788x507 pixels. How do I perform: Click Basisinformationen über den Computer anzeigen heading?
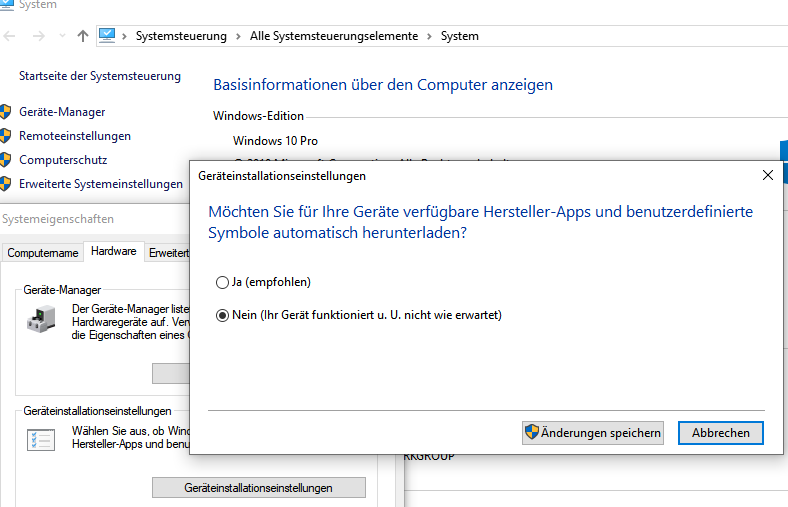click(x=383, y=85)
